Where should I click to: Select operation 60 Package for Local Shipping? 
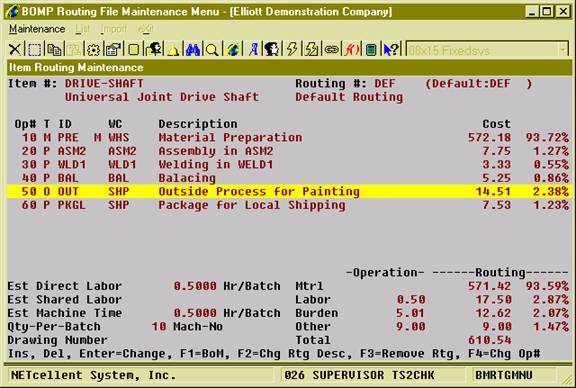tap(288, 205)
